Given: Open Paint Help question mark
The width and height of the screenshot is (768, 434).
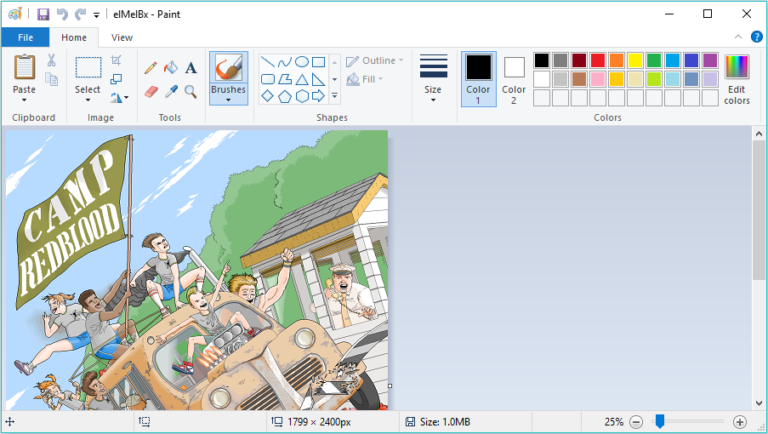Looking at the screenshot, I should (x=756, y=37).
